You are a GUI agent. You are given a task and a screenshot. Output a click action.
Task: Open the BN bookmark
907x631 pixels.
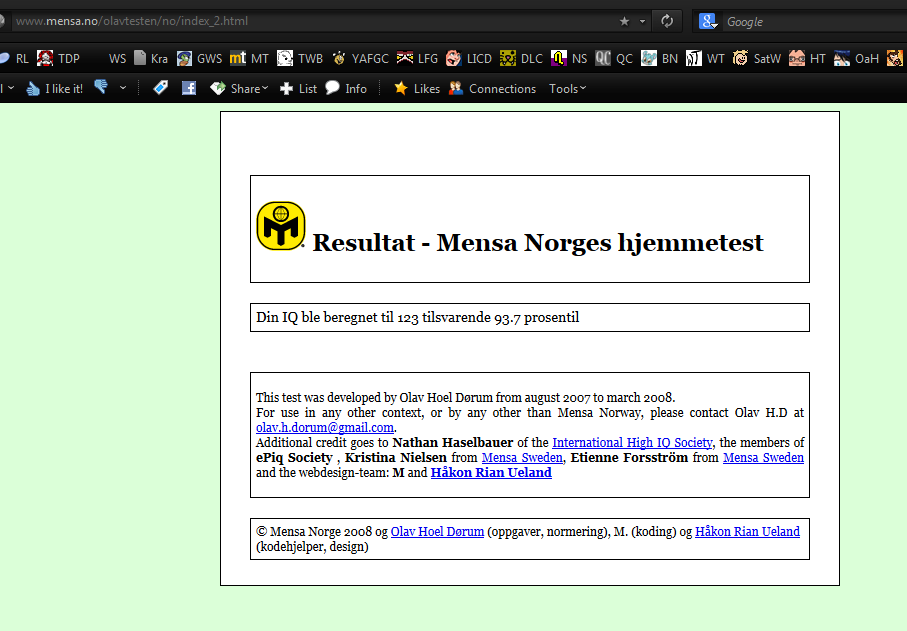point(659,58)
